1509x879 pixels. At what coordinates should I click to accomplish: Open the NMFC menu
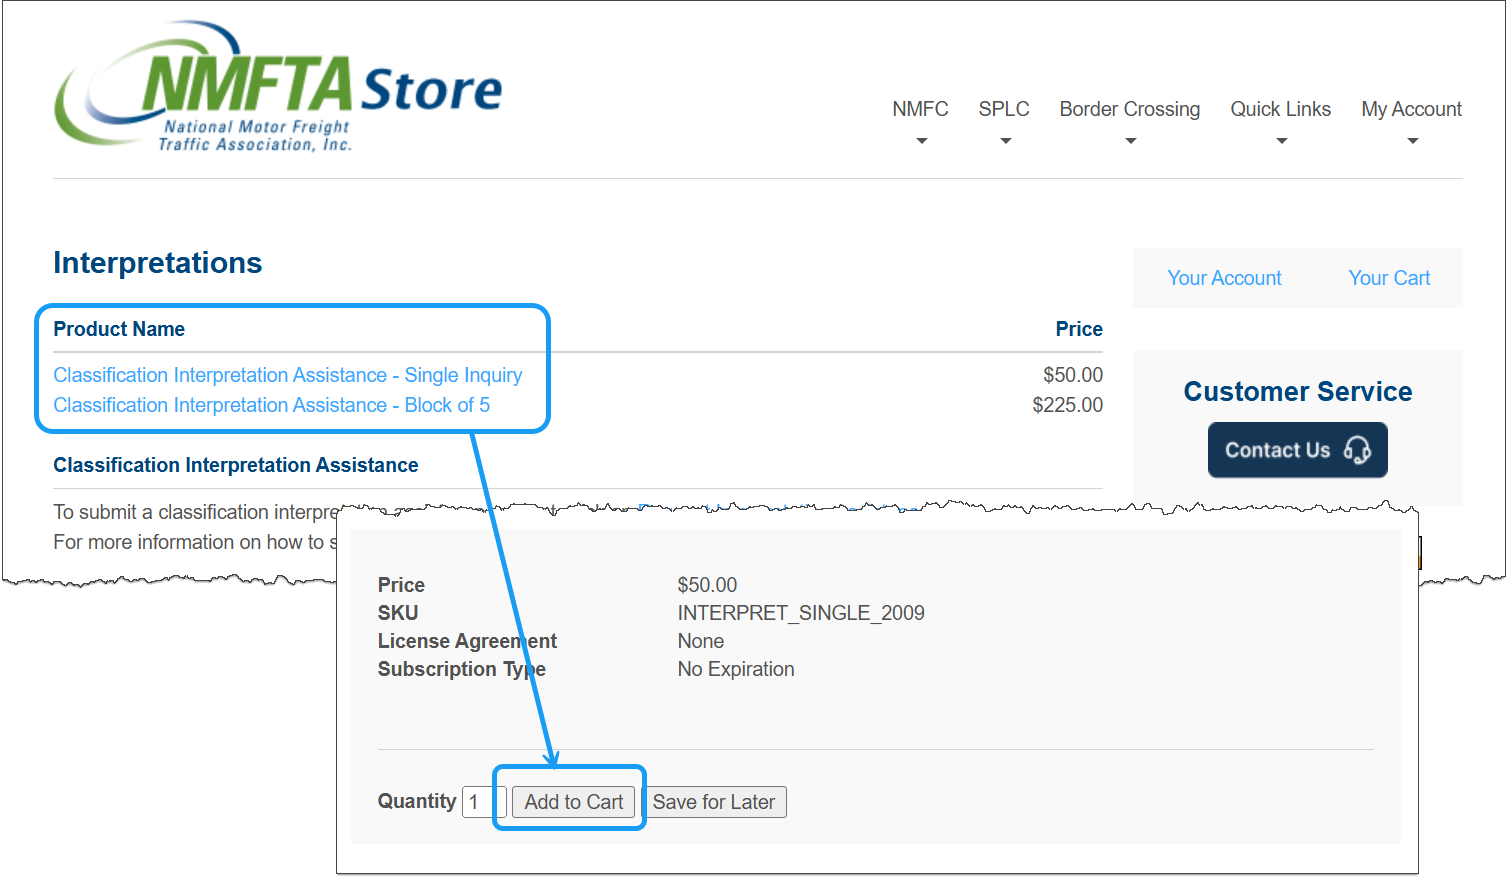(920, 109)
